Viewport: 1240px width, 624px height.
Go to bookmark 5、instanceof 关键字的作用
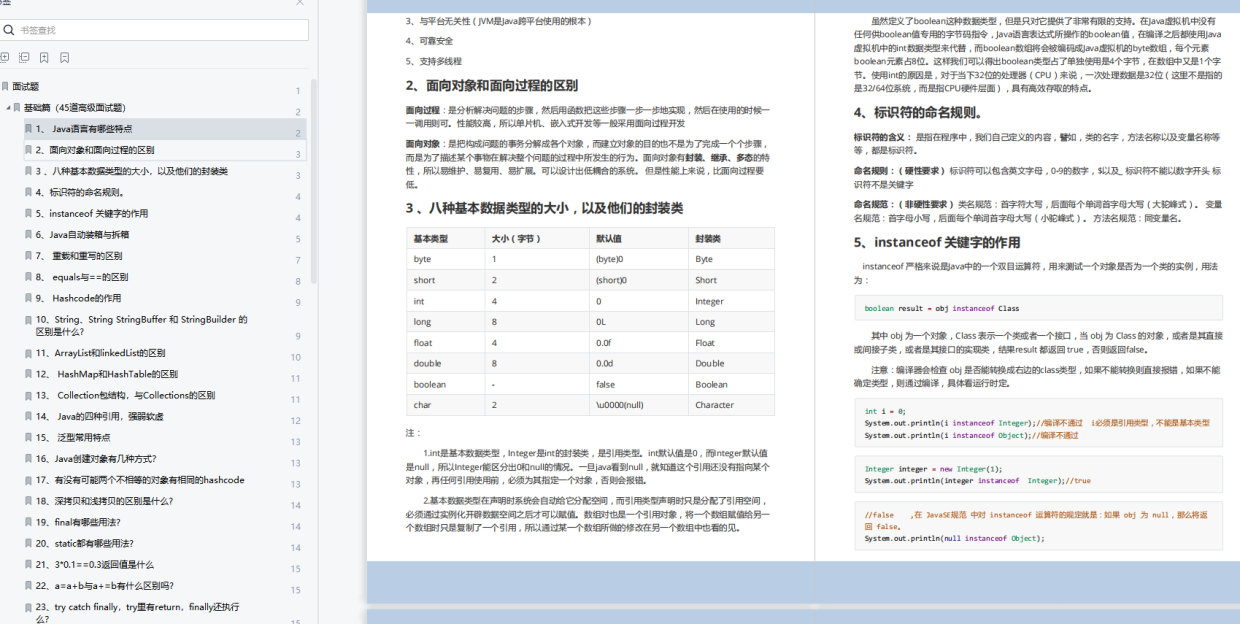[x=92, y=213]
